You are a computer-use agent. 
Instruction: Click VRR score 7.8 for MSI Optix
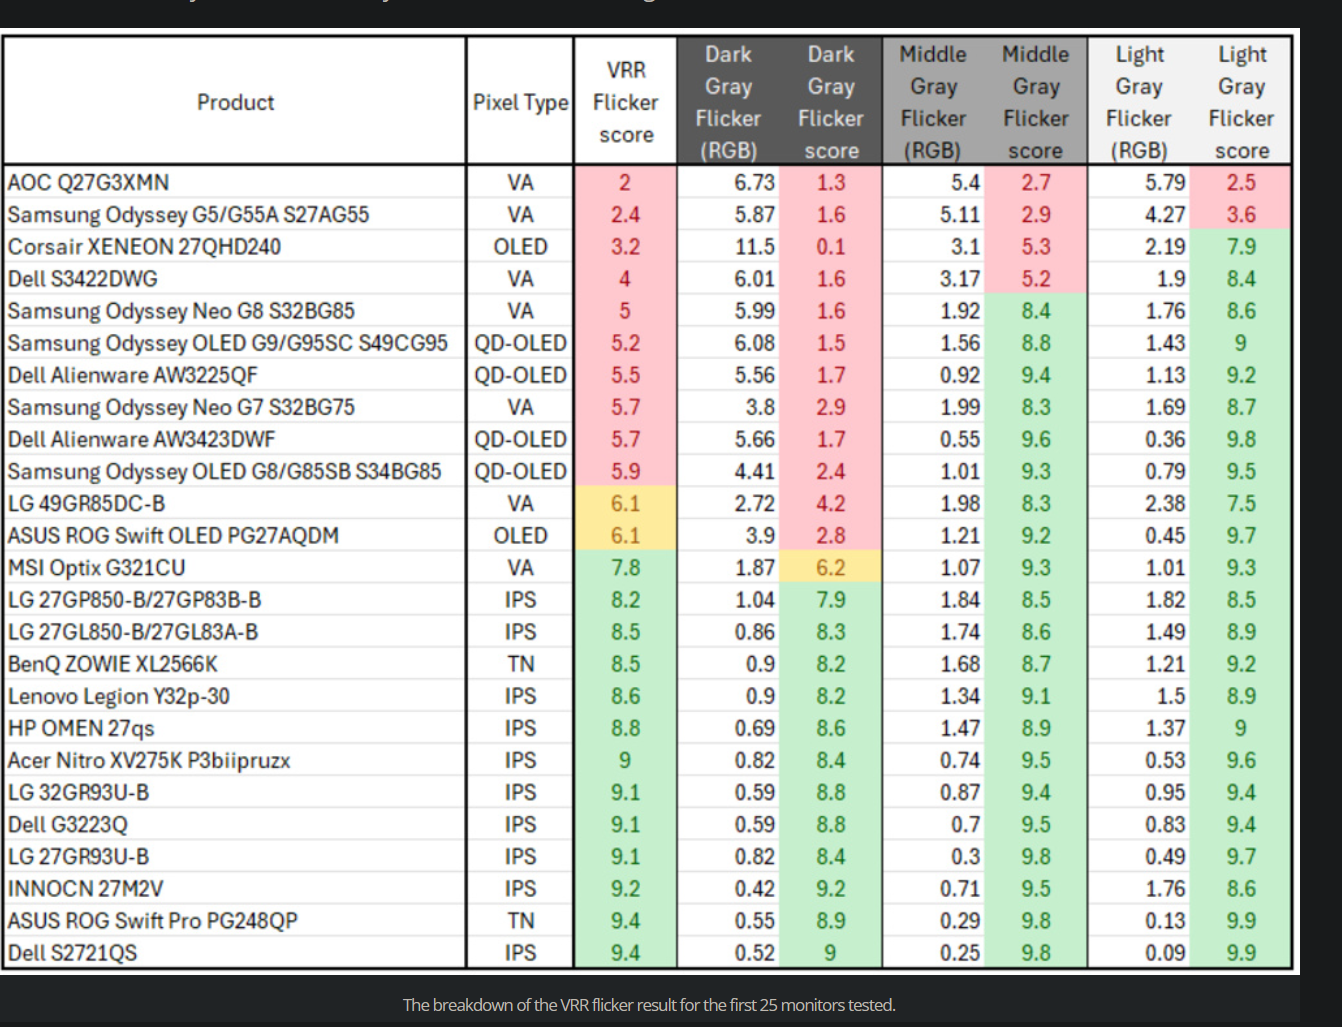tap(625, 568)
